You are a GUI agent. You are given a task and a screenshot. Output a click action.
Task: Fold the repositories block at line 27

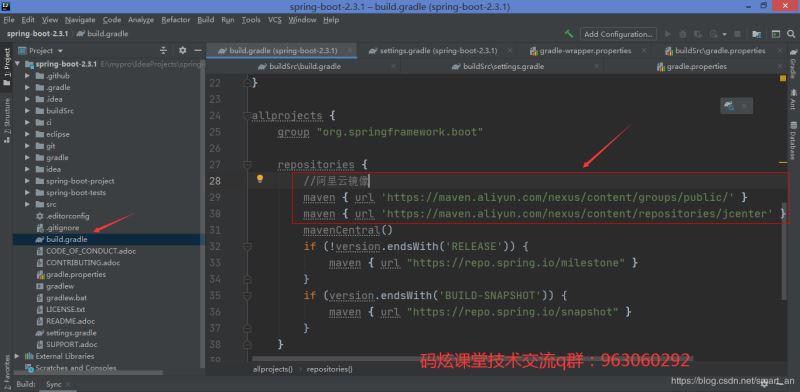[x=247, y=165]
